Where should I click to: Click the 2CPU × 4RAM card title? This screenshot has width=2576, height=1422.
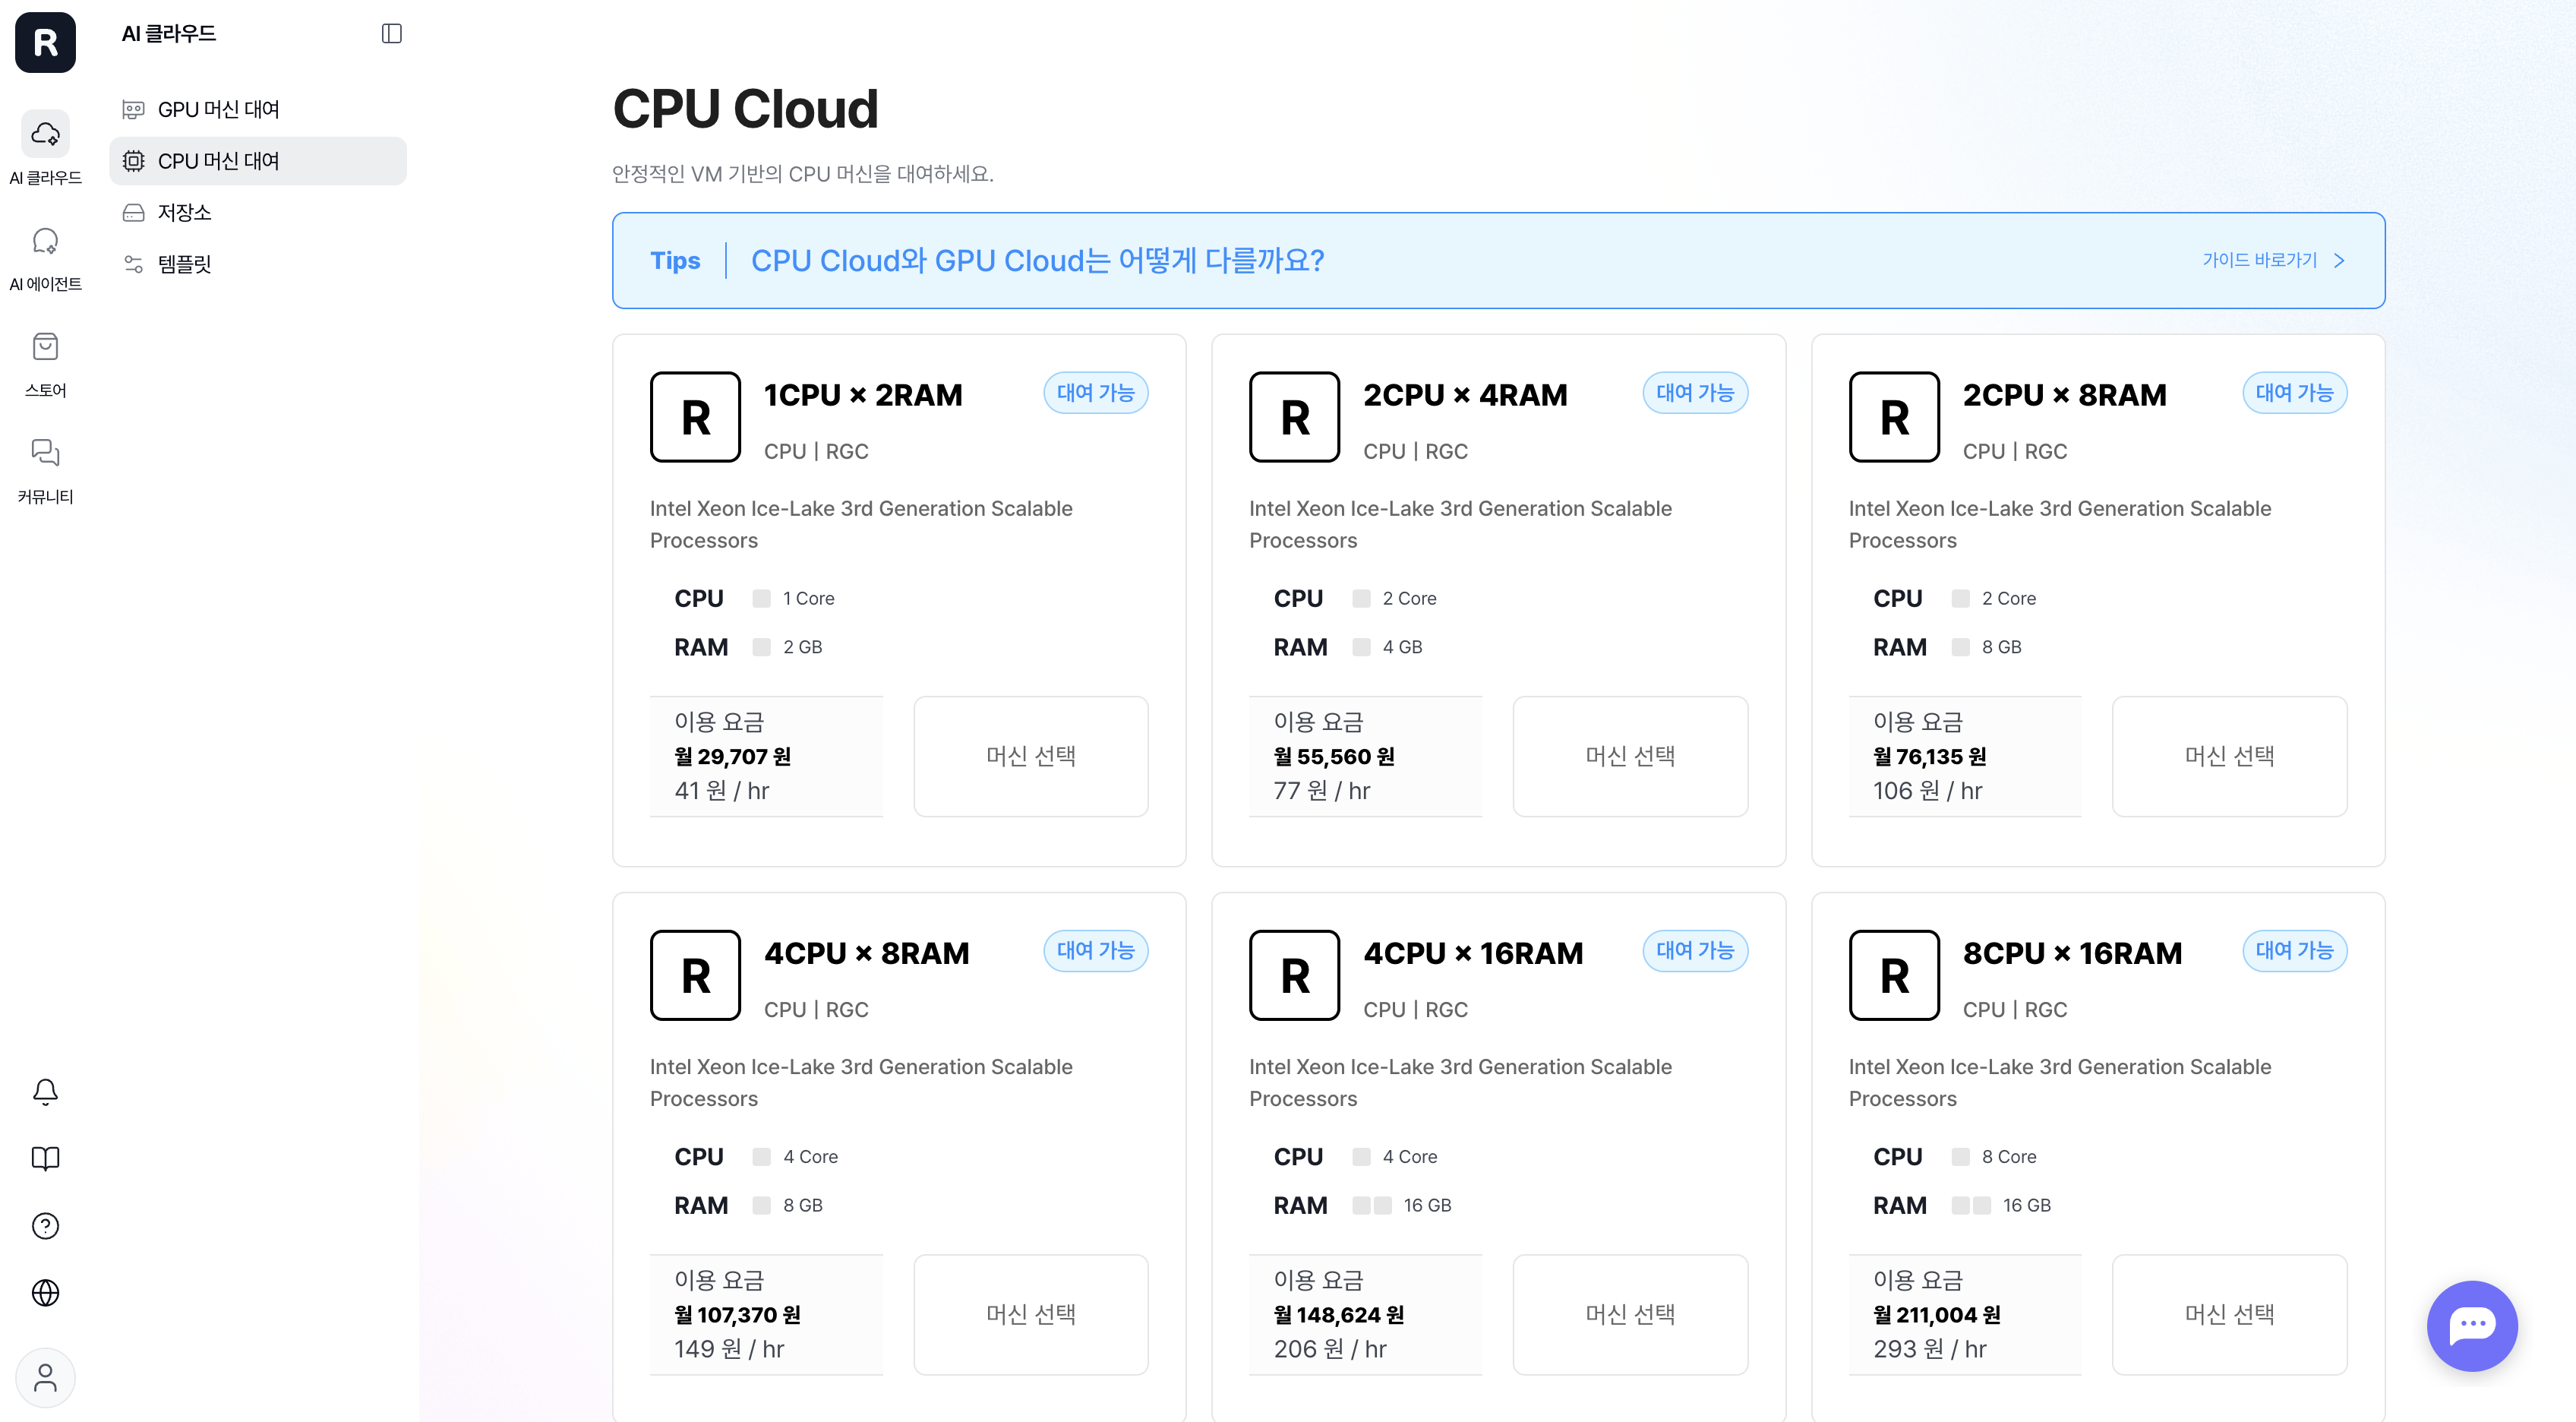tap(1465, 395)
